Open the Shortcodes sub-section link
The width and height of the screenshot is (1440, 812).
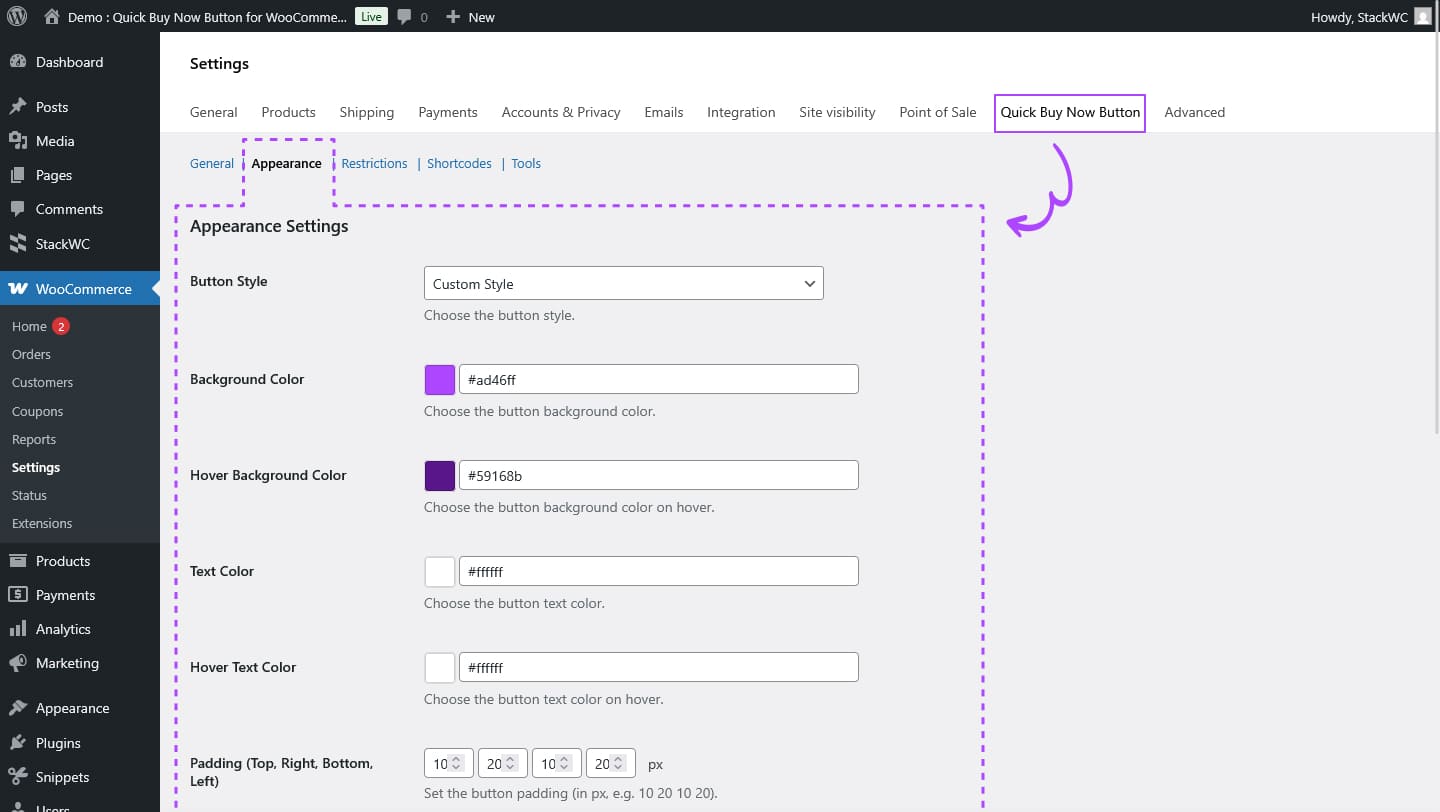(x=459, y=164)
